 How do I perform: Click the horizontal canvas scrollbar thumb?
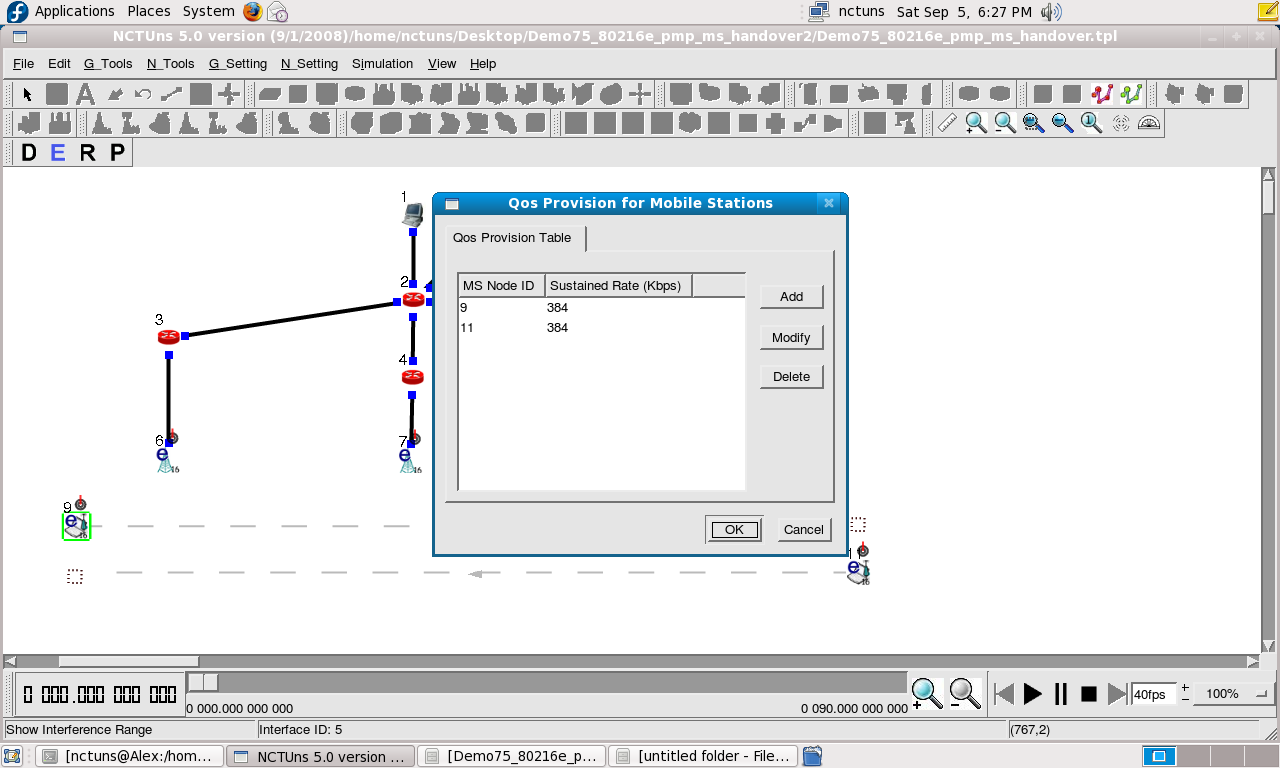[x=129, y=661]
